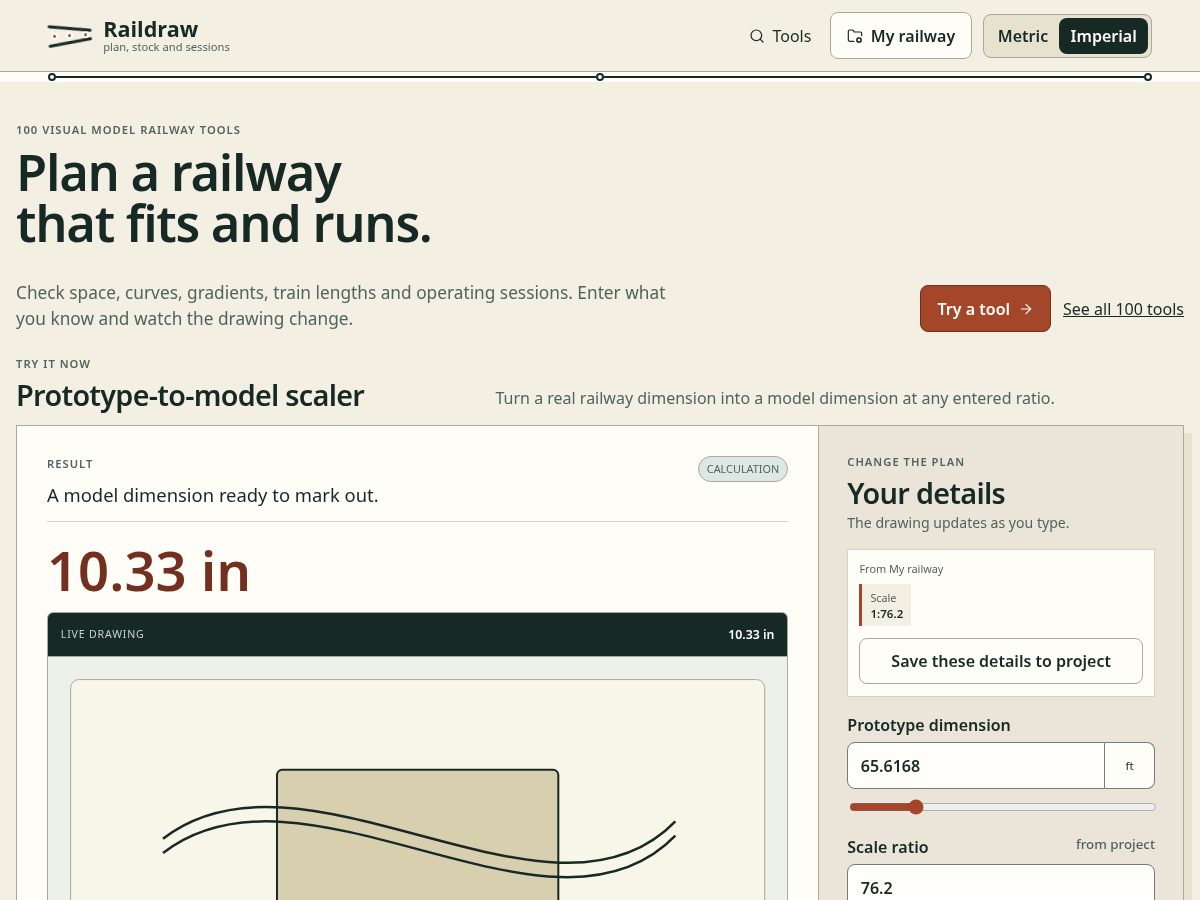The image size is (1200, 900).
Task: Click the Raildraw brand name
Action: pos(151,29)
